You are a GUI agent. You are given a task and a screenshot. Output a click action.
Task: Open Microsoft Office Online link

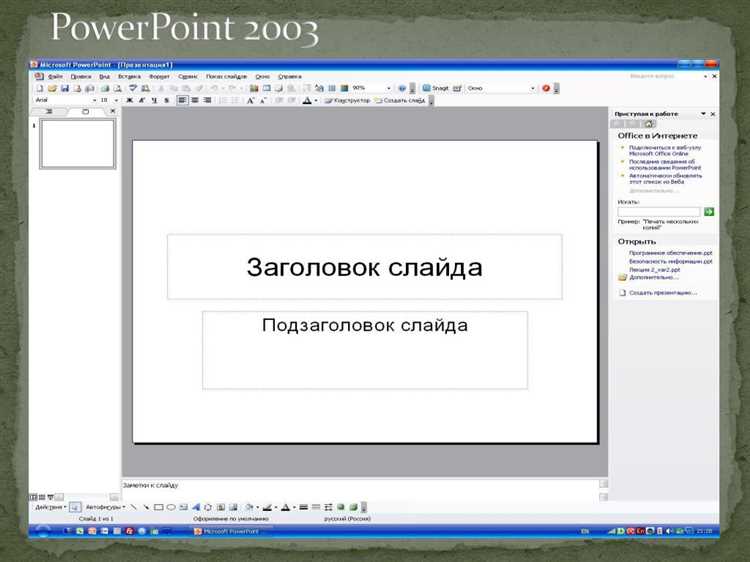tap(665, 151)
